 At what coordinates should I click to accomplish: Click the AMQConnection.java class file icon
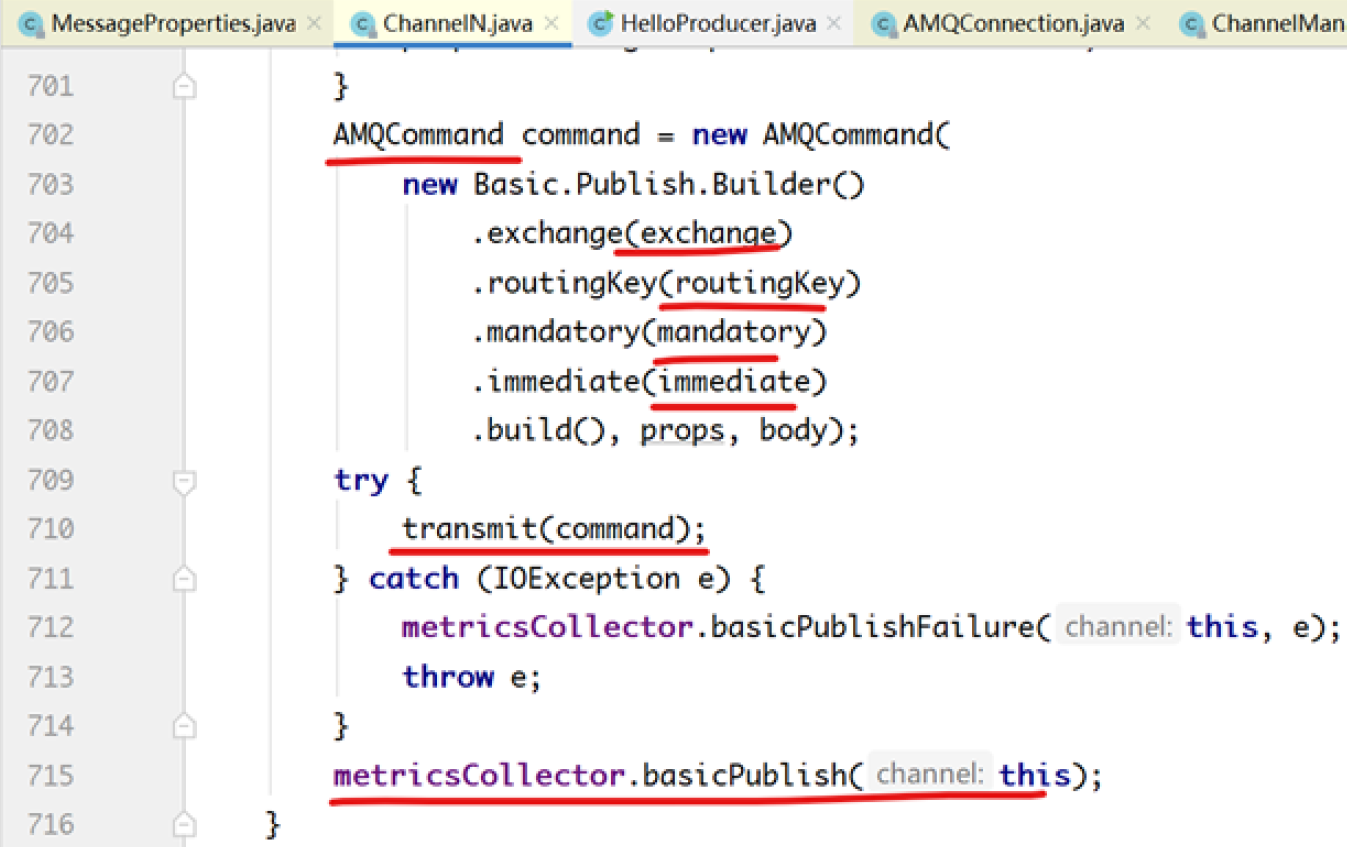click(883, 23)
